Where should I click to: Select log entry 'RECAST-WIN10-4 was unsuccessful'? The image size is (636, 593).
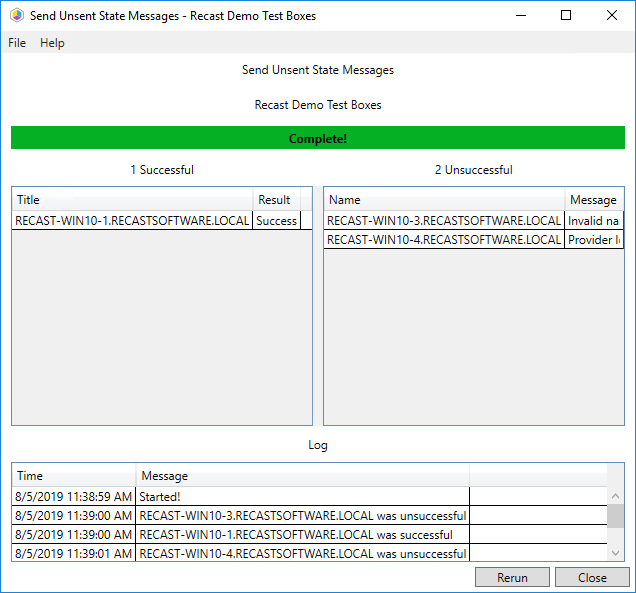[x=302, y=554]
